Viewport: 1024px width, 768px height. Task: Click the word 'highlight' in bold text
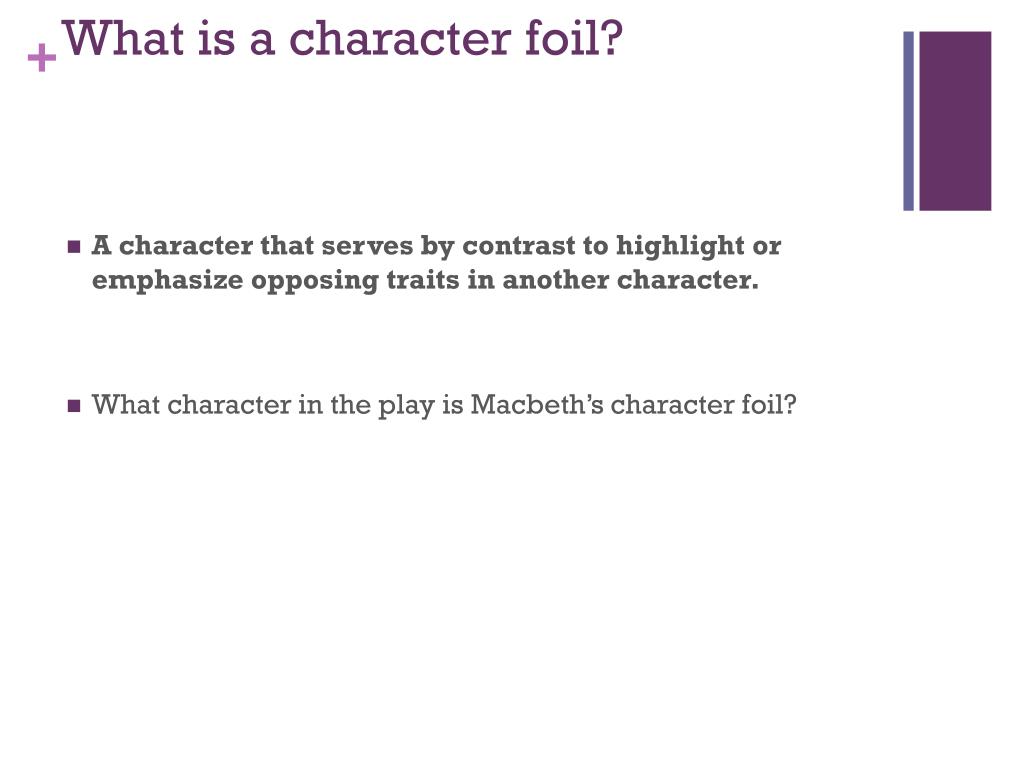click(x=680, y=247)
